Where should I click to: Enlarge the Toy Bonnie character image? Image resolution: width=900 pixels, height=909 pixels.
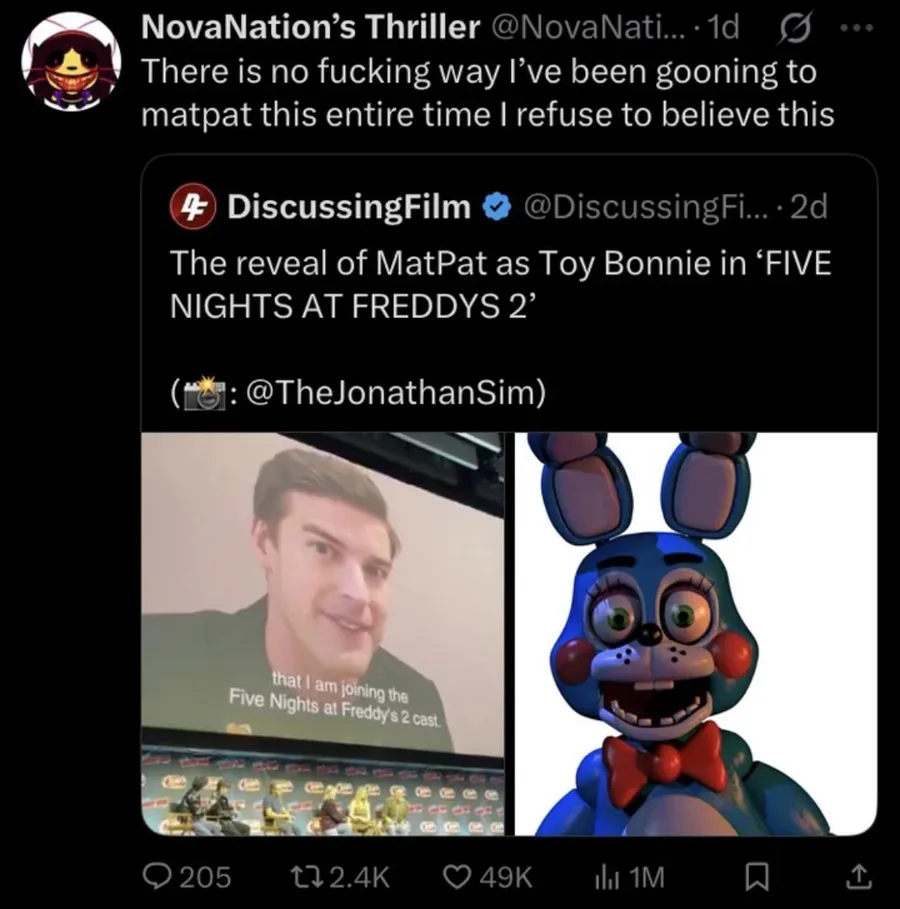696,634
